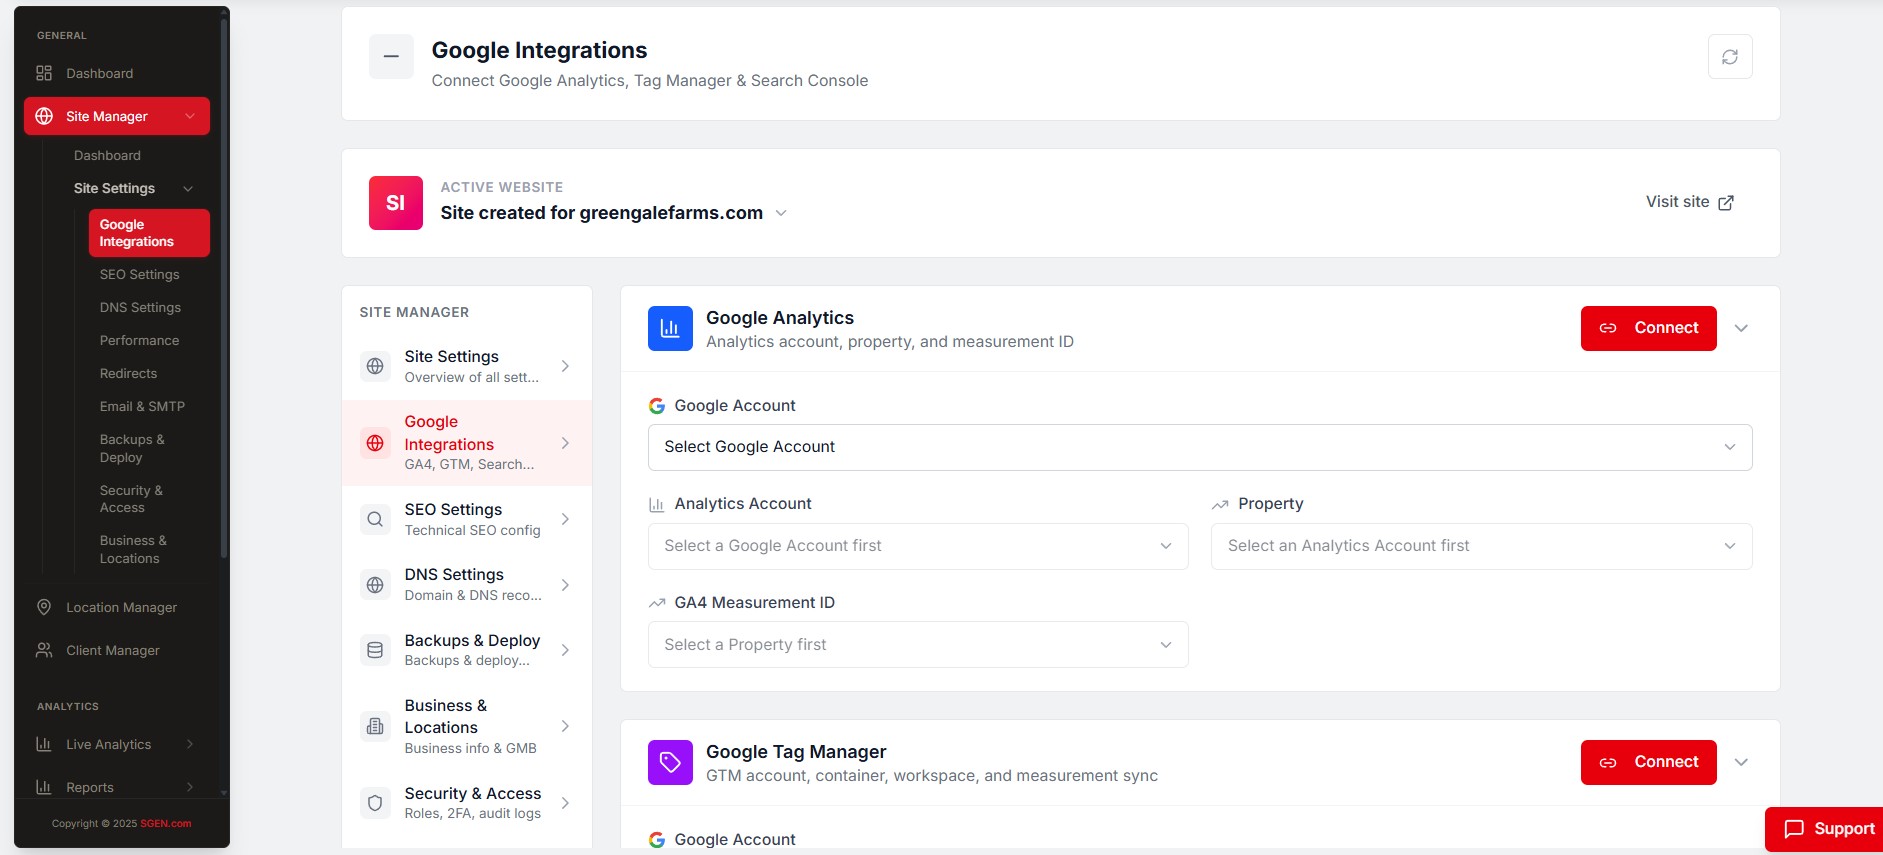1883x855 pixels.
Task: Select Google Integrations in sidebar submenu
Action: (149, 233)
